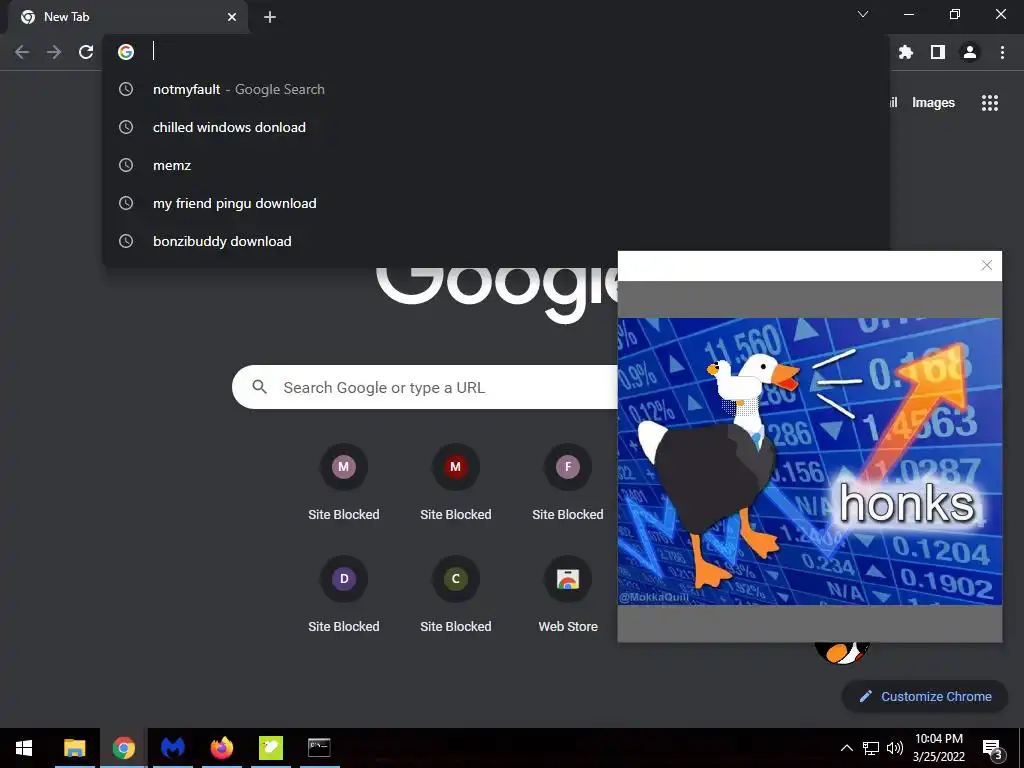The height and width of the screenshot is (768, 1024).
Task: Launch Firefox from the taskbar
Action: click(221, 748)
